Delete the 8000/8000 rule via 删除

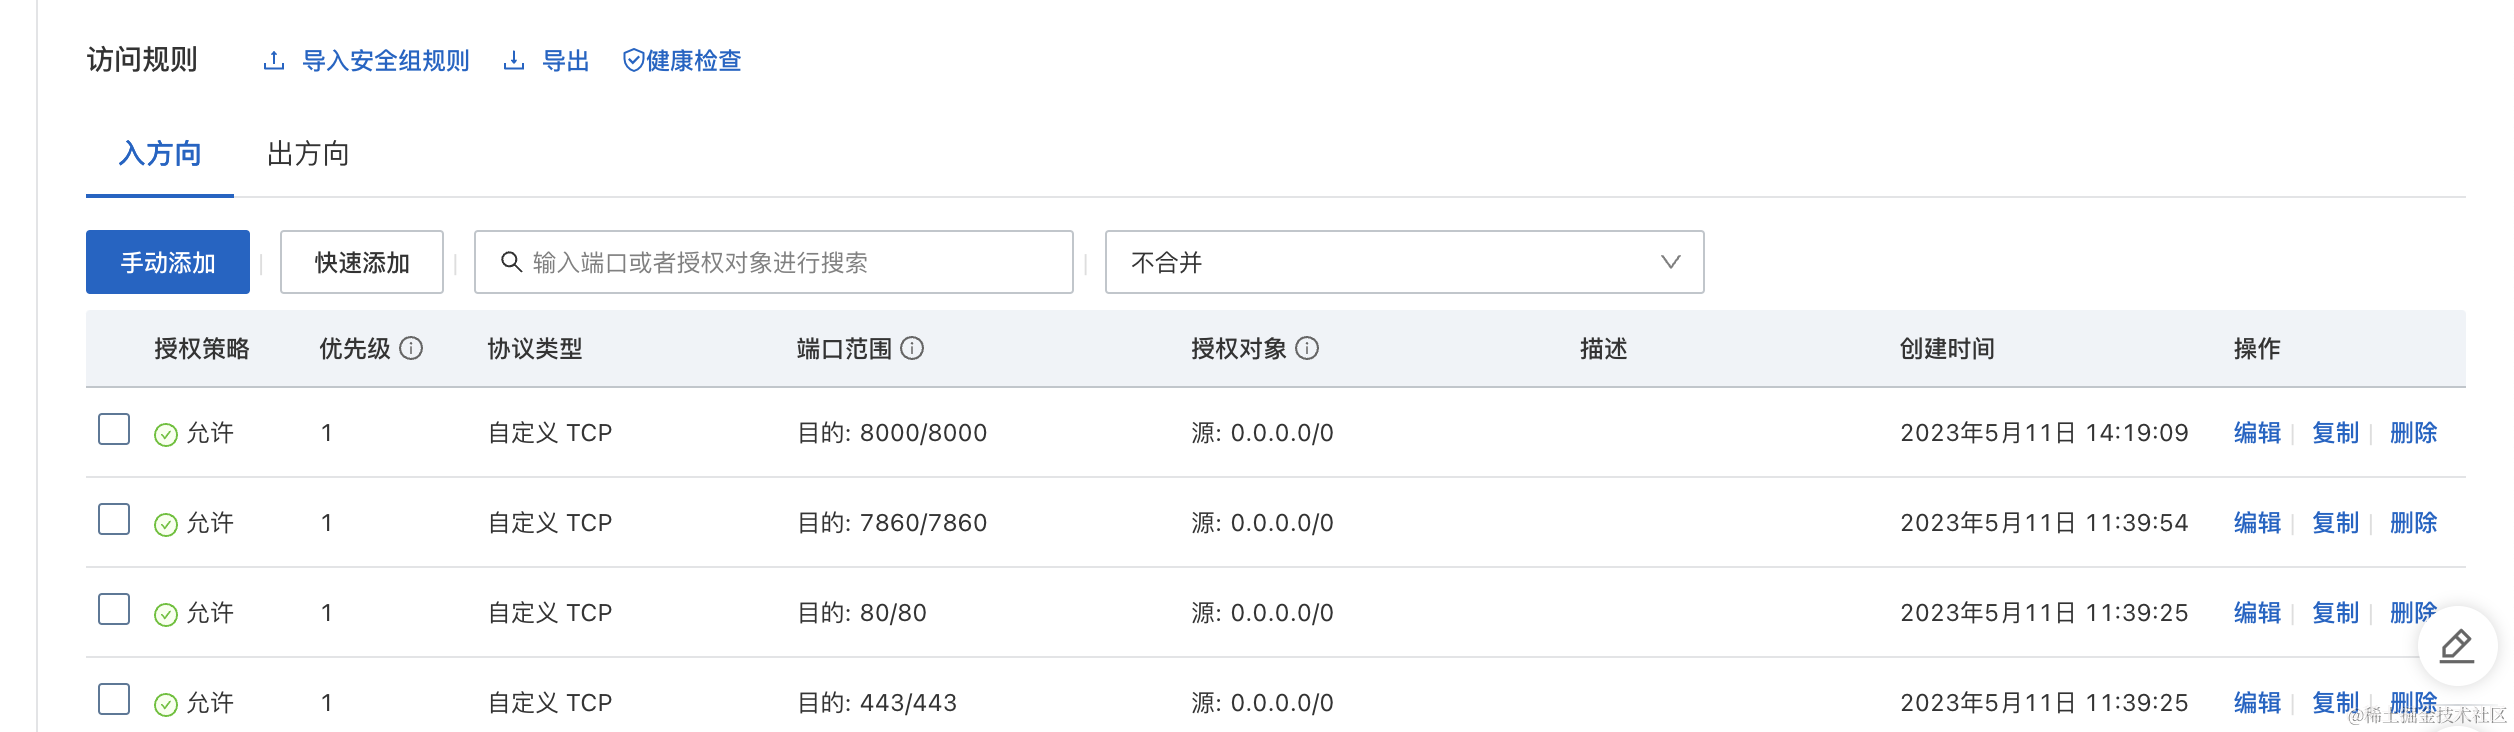[2413, 433]
